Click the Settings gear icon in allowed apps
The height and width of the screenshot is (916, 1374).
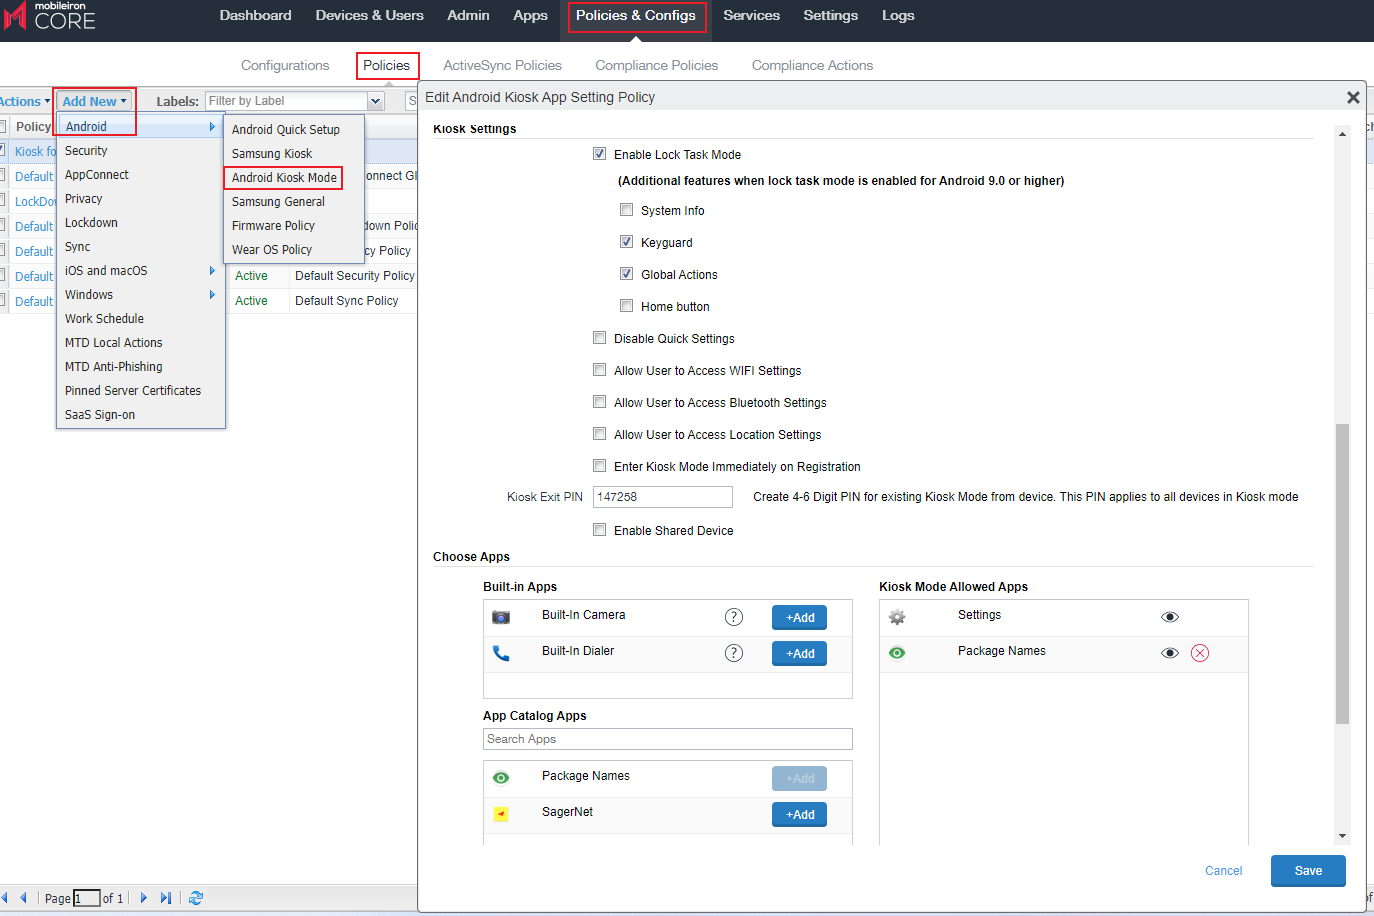897,617
